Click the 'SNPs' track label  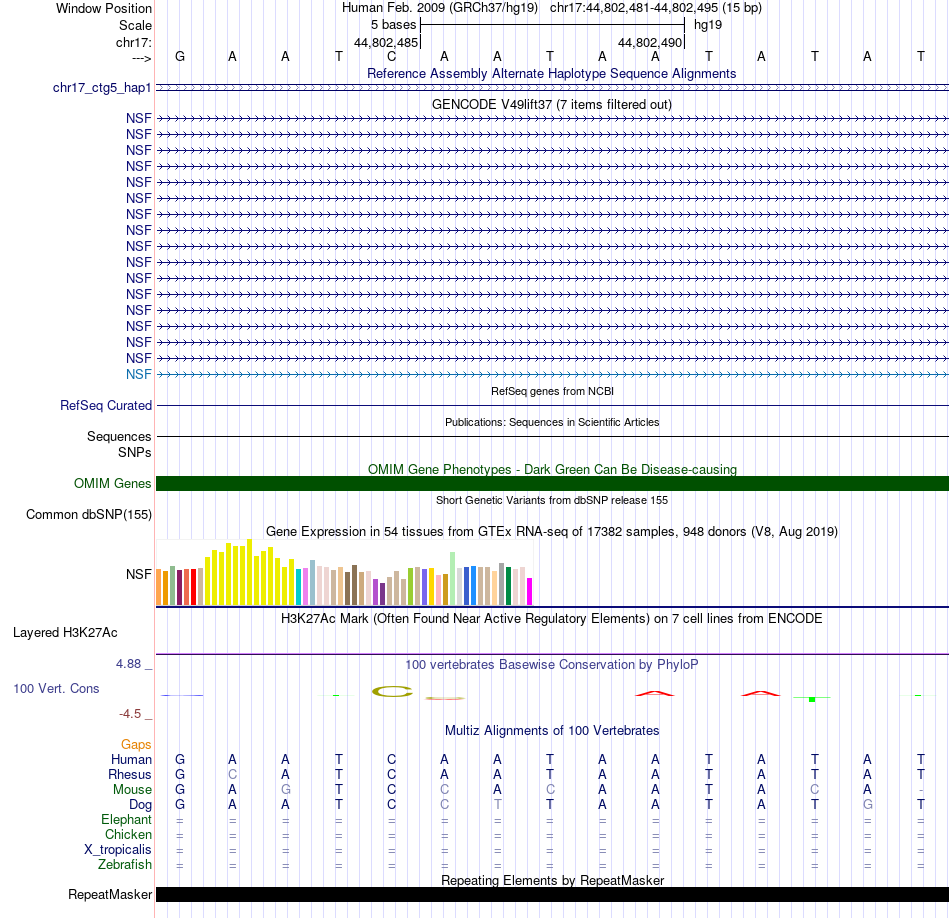[x=135, y=453]
